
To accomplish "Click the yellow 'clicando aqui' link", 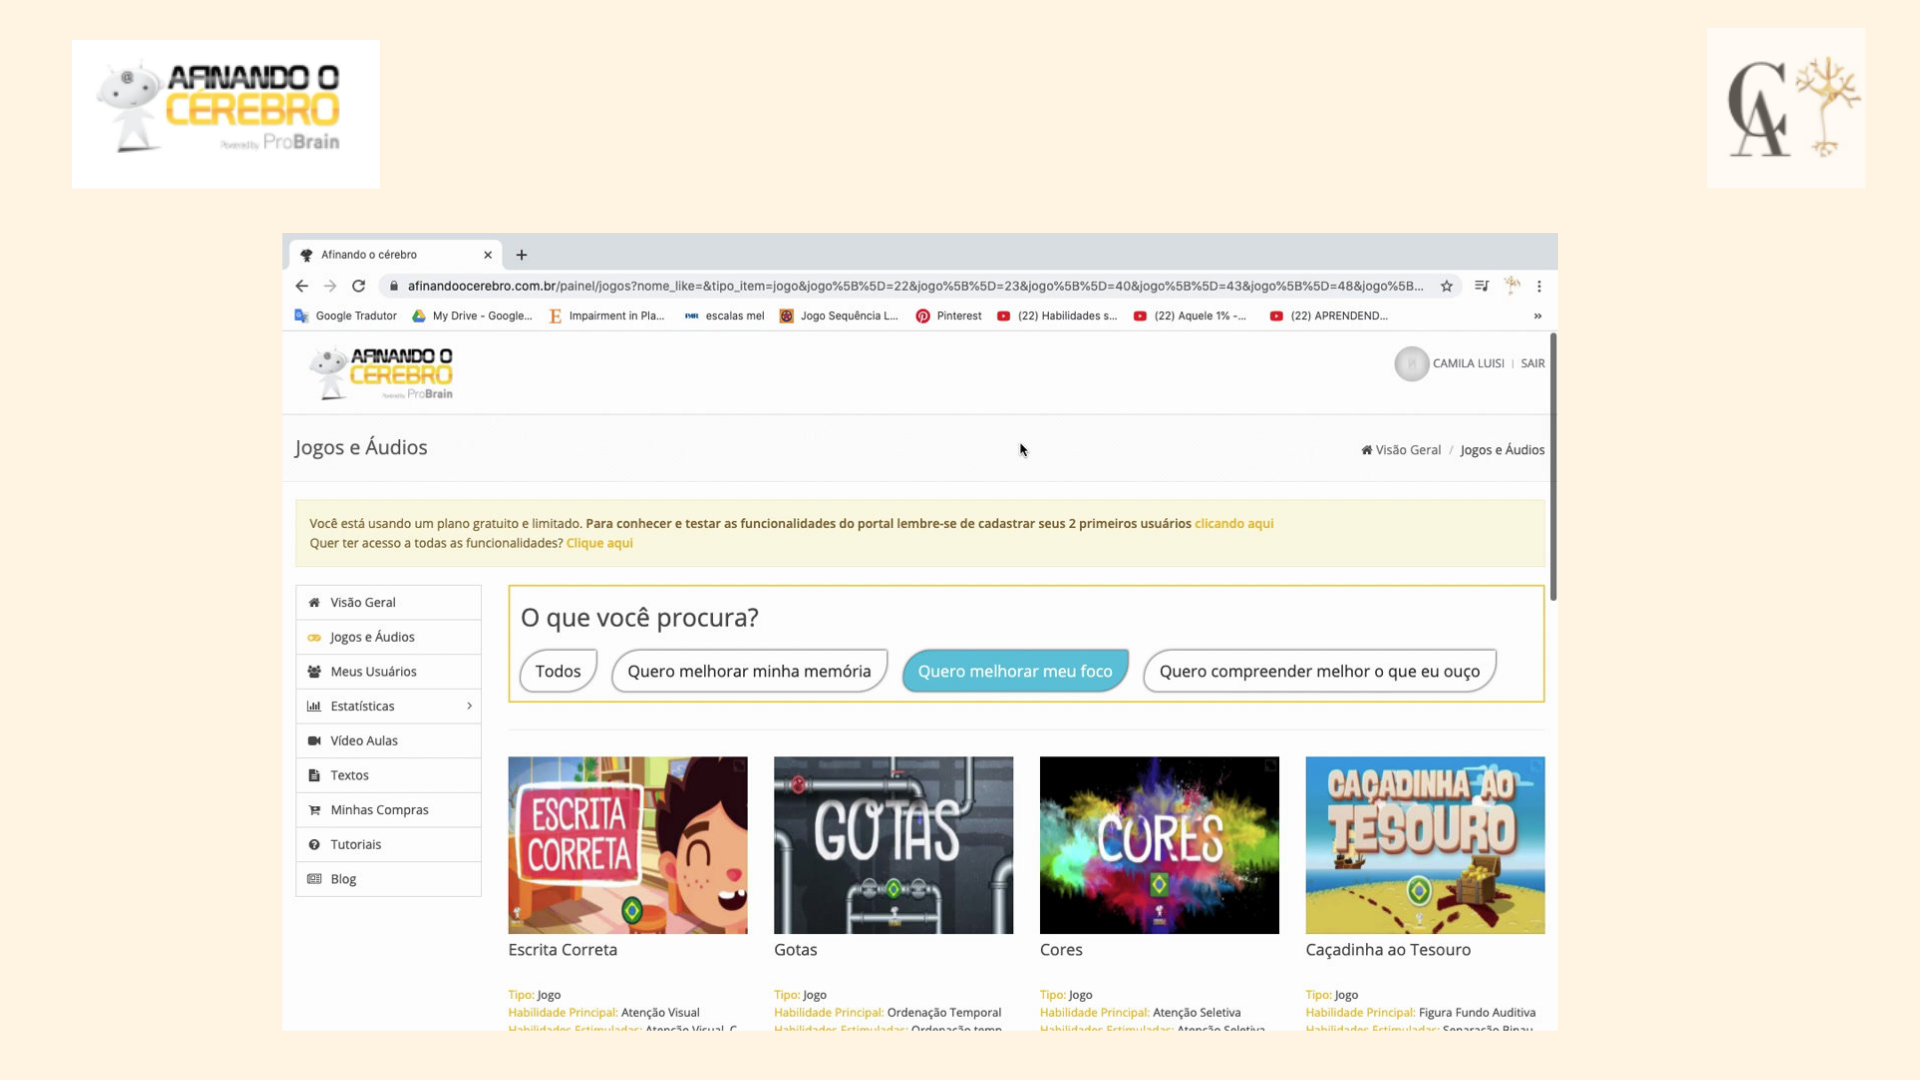I will click(1233, 524).
